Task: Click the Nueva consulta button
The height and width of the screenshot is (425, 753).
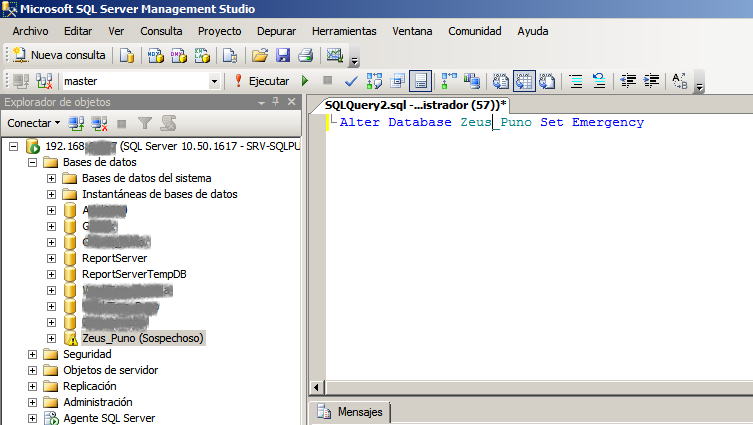Action: pos(59,55)
